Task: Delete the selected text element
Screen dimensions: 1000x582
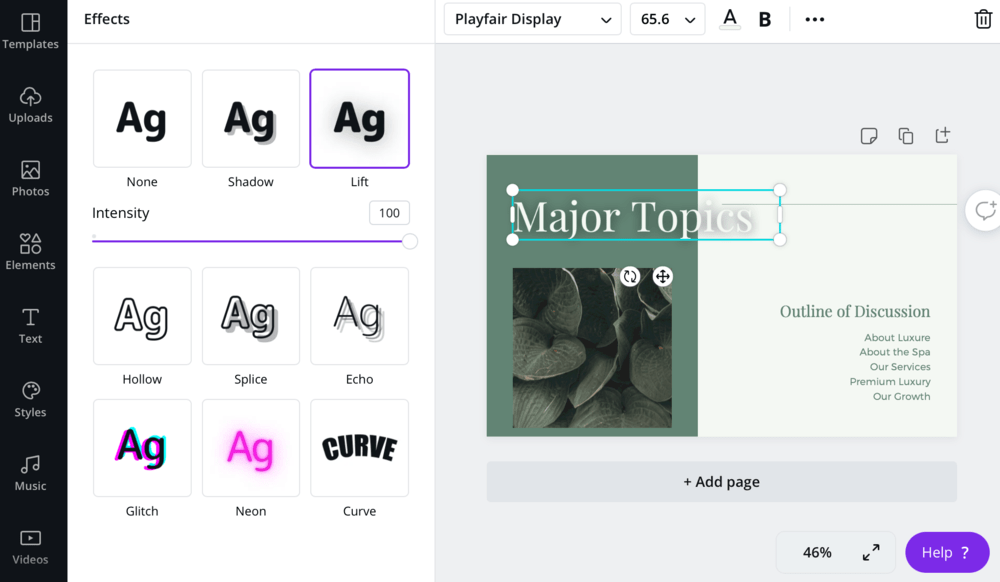Action: pos(983,18)
